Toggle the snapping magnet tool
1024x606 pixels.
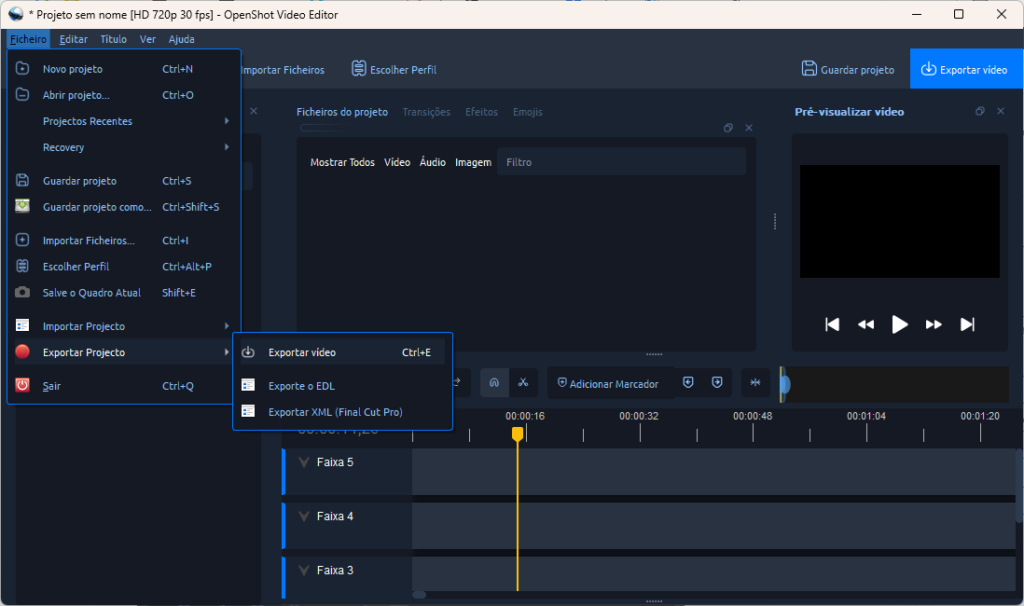(x=494, y=383)
